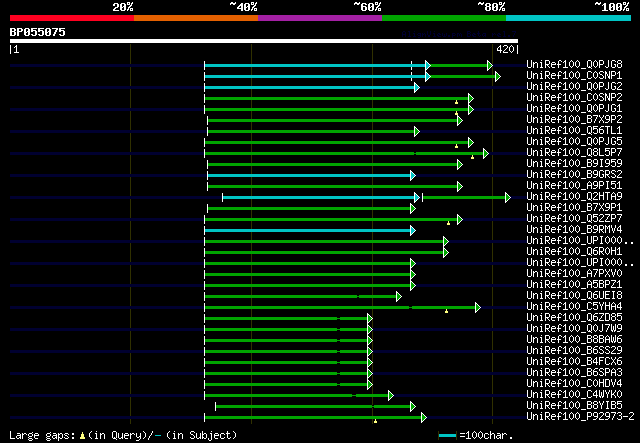Choose the UniRef100_B7X9P1 subject name
Screen dimensions: 640x443
pyautogui.click(x=574, y=207)
